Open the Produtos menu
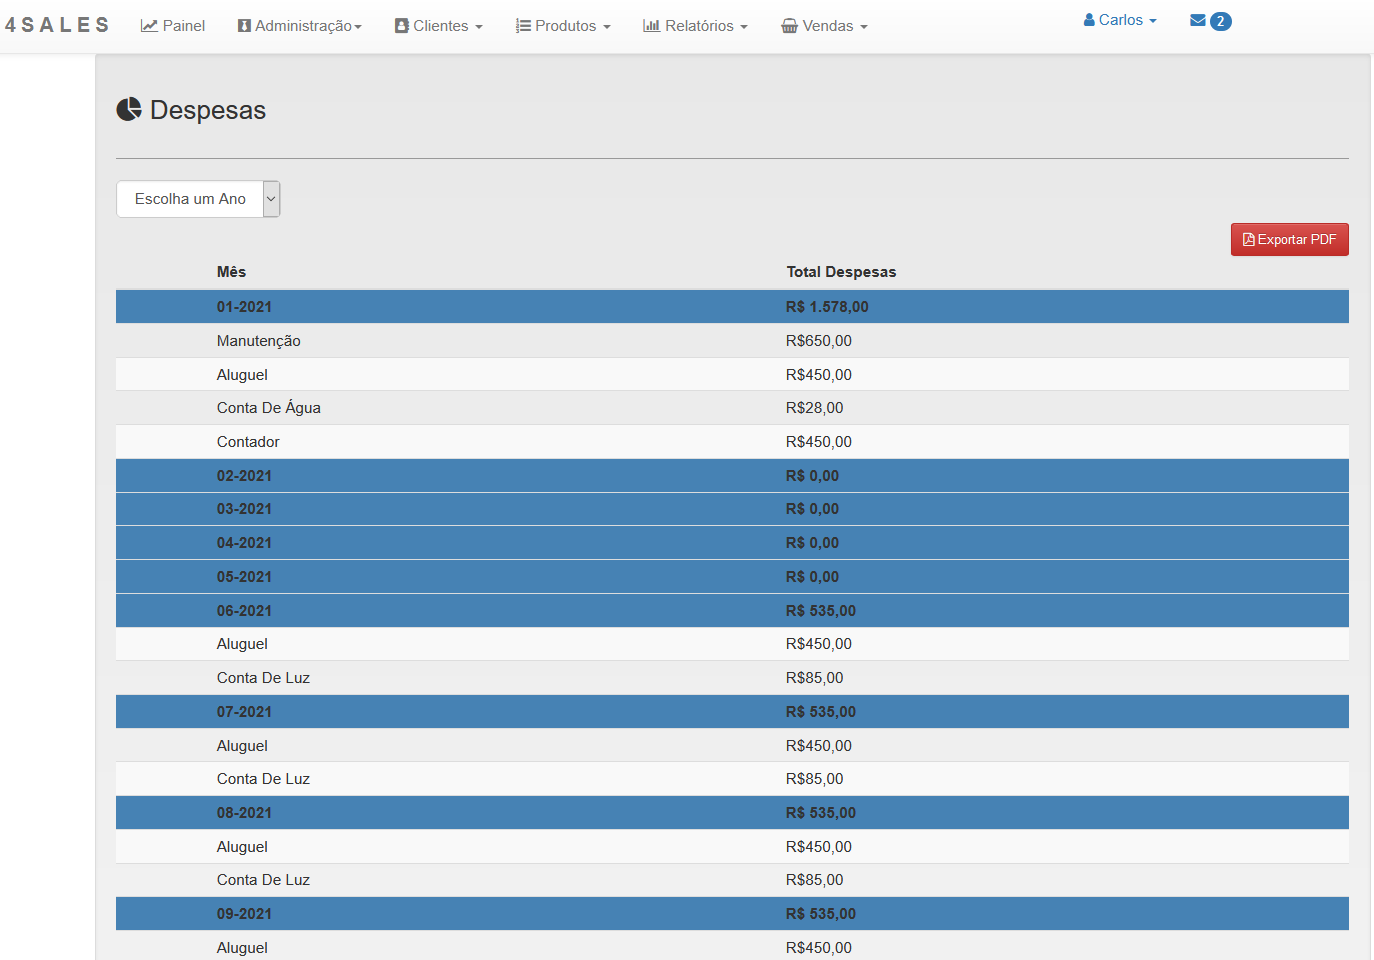Image resolution: width=1374 pixels, height=960 pixels. click(565, 26)
